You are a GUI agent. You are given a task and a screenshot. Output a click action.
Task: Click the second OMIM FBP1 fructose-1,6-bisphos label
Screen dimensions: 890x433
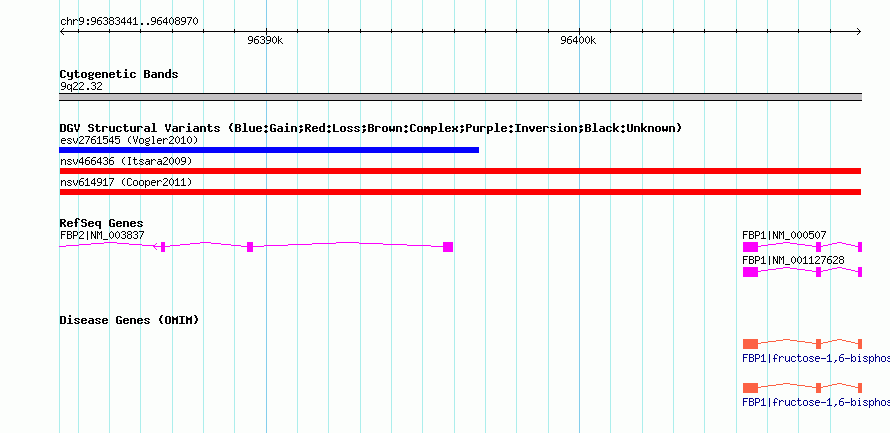coord(816,402)
